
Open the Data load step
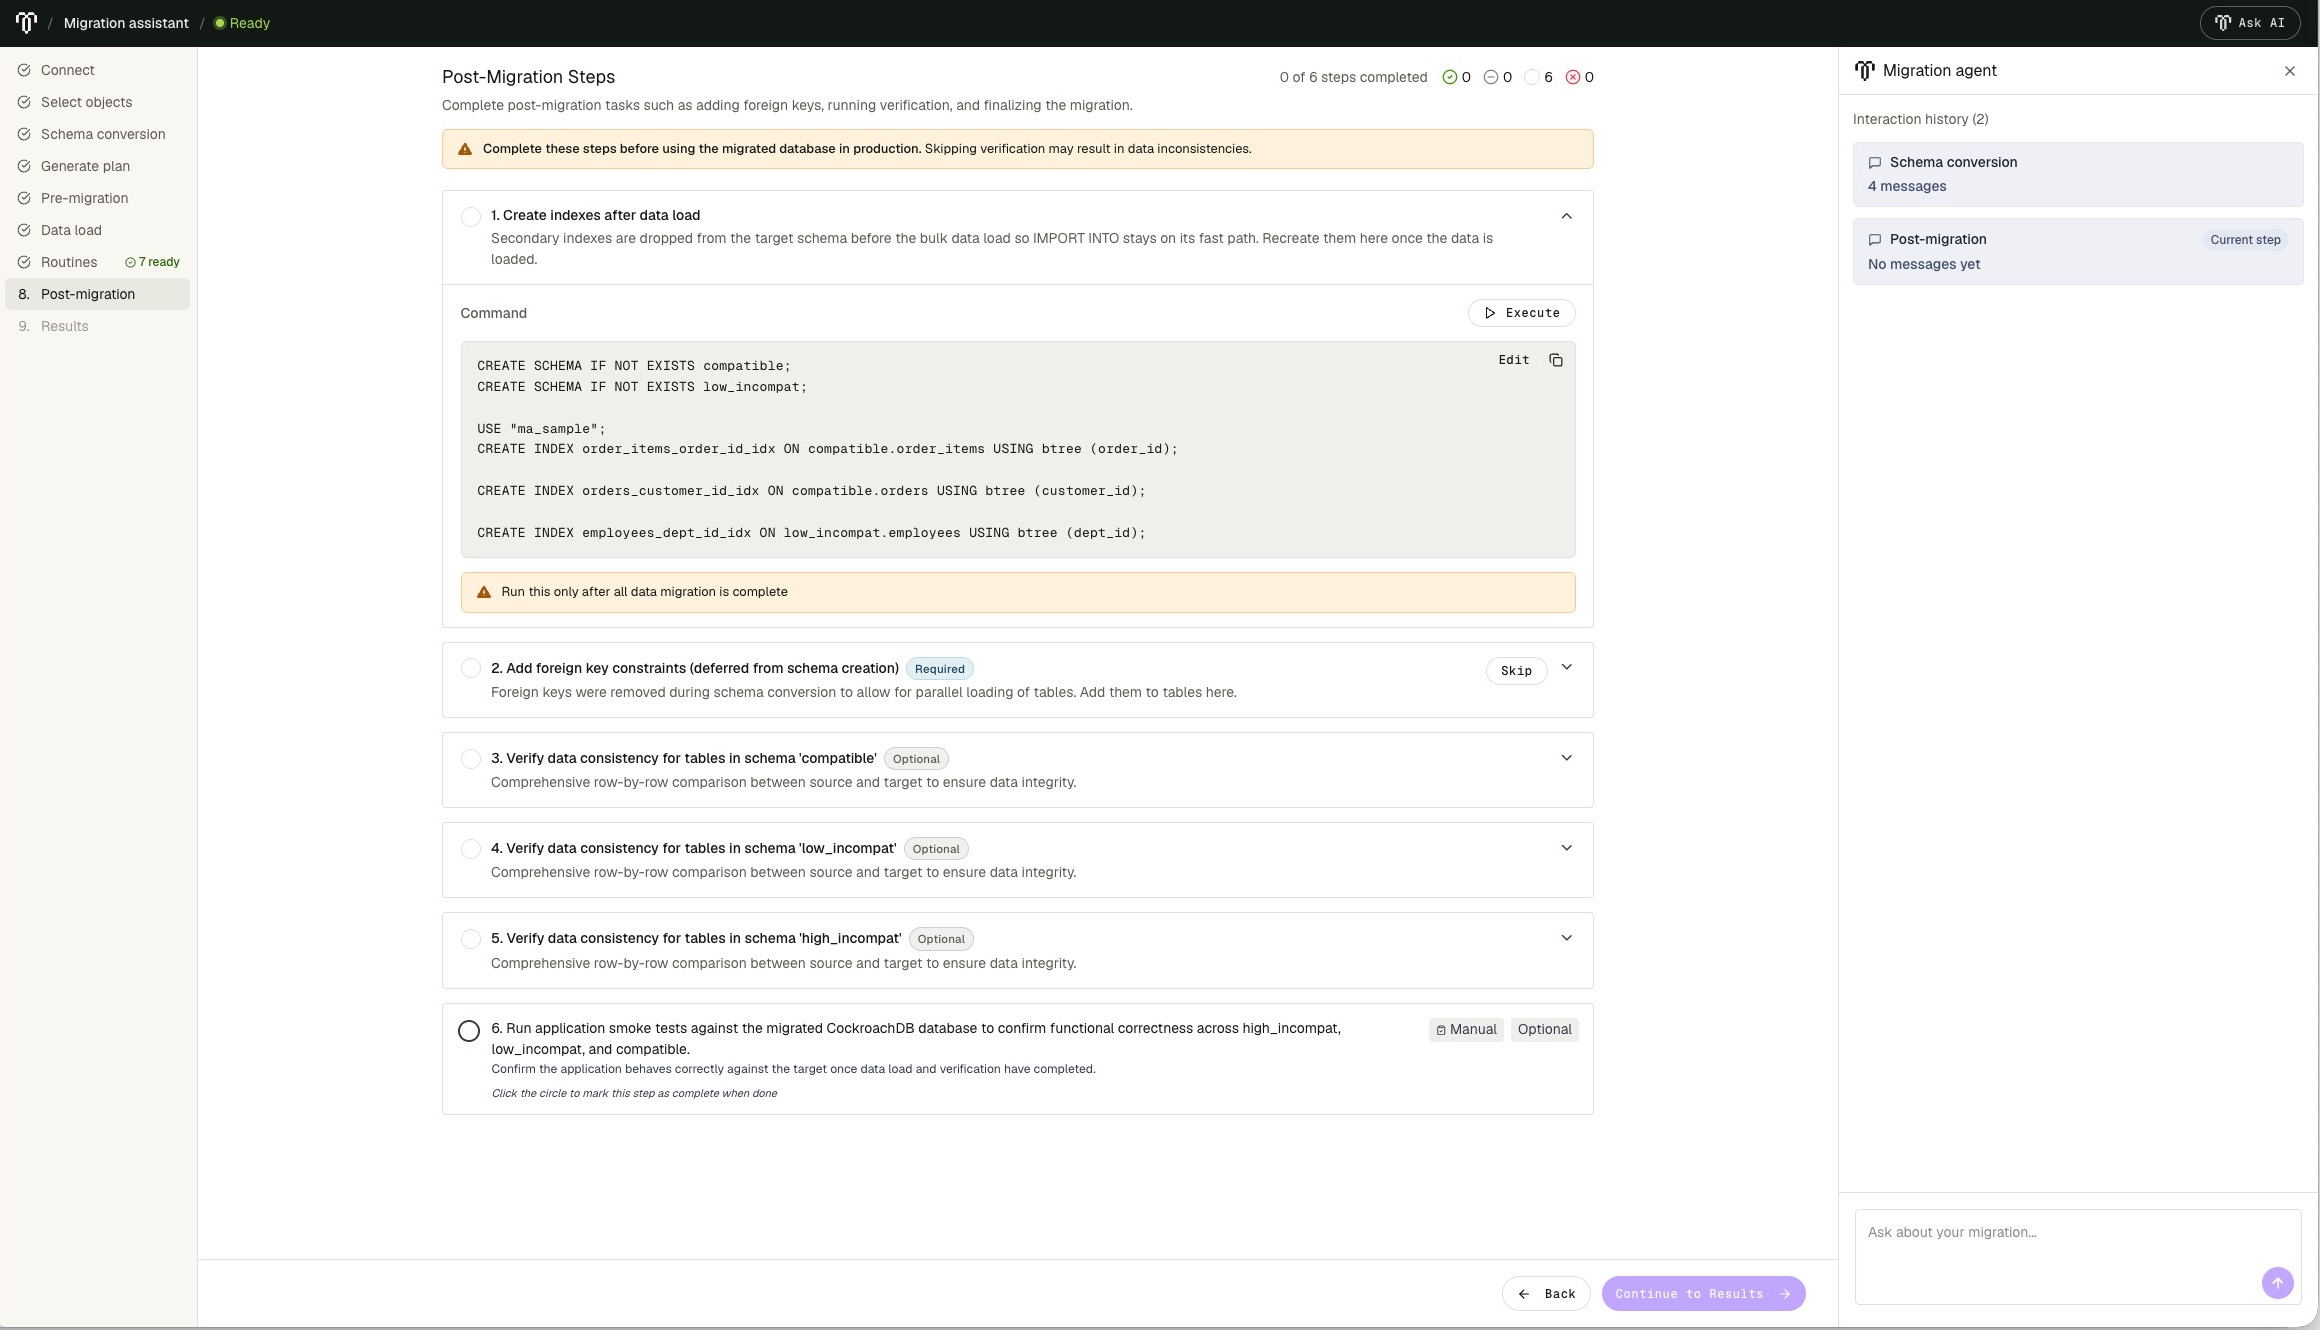point(98,230)
